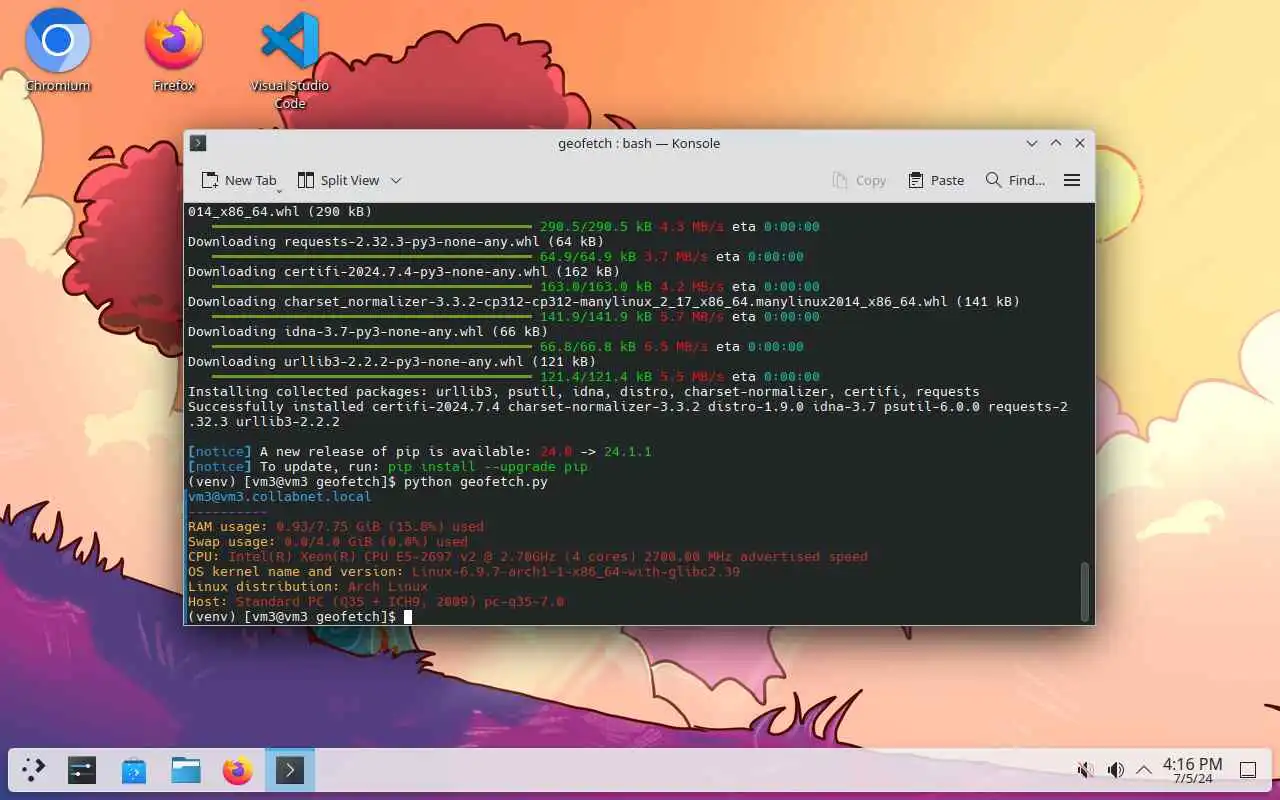Click 'Downloading idna-3.7-py3-none-any.whl' line
Screen dimensions: 1280x800
tap(367, 331)
